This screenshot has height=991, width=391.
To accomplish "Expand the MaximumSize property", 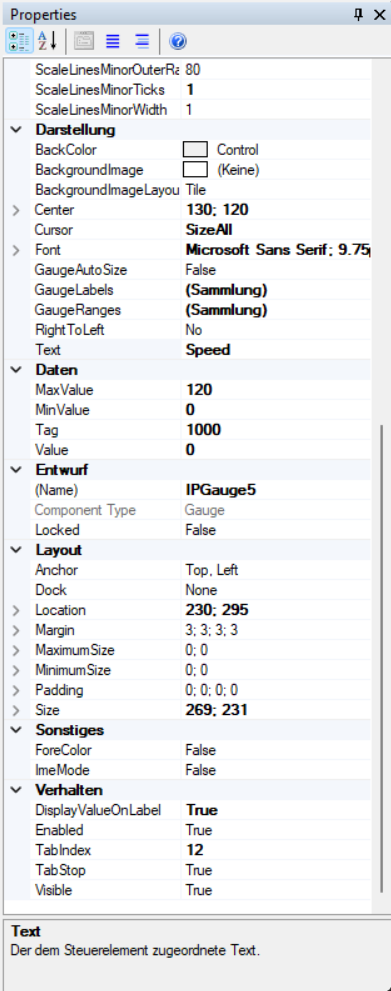I will click(x=16, y=650).
